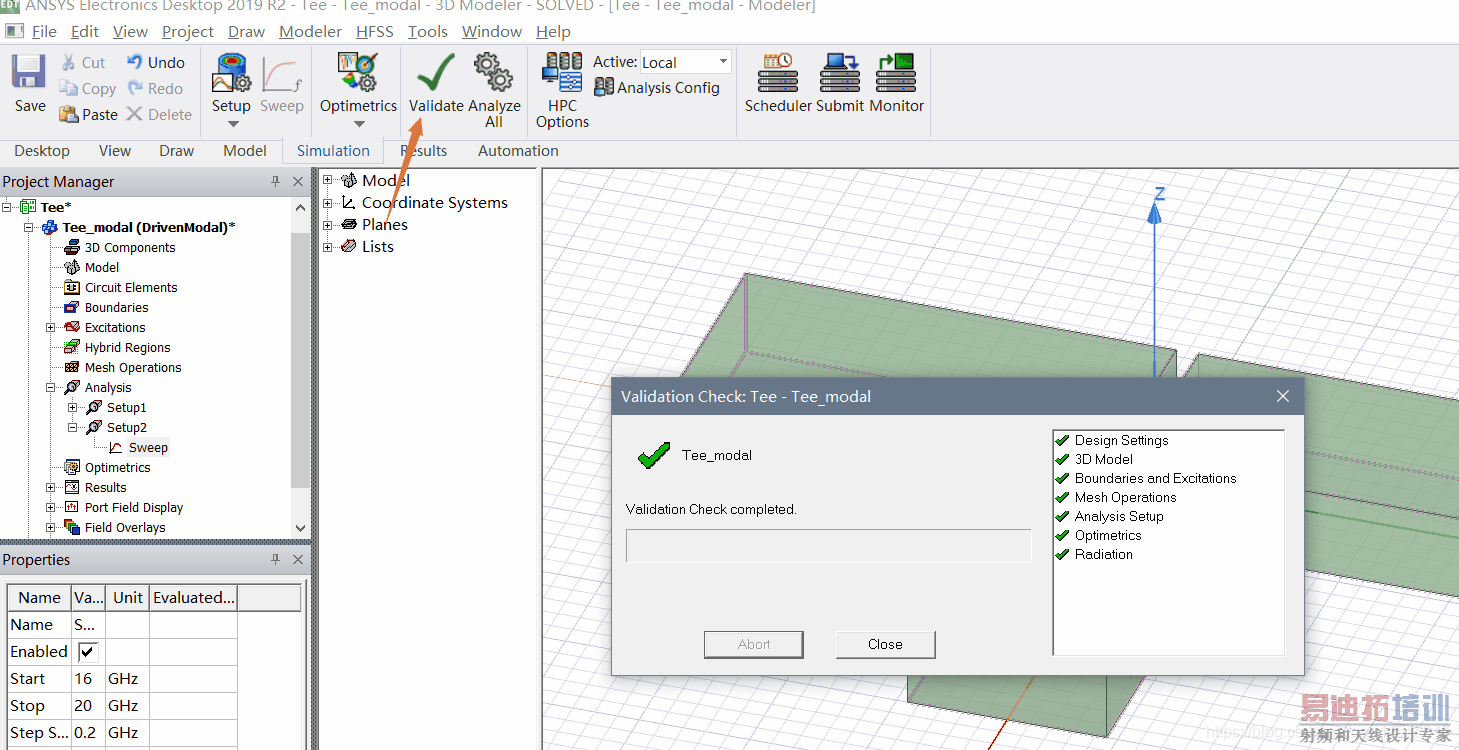Switch to the Desktop ribbon tab
The height and width of the screenshot is (750, 1459).
(x=42, y=151)
